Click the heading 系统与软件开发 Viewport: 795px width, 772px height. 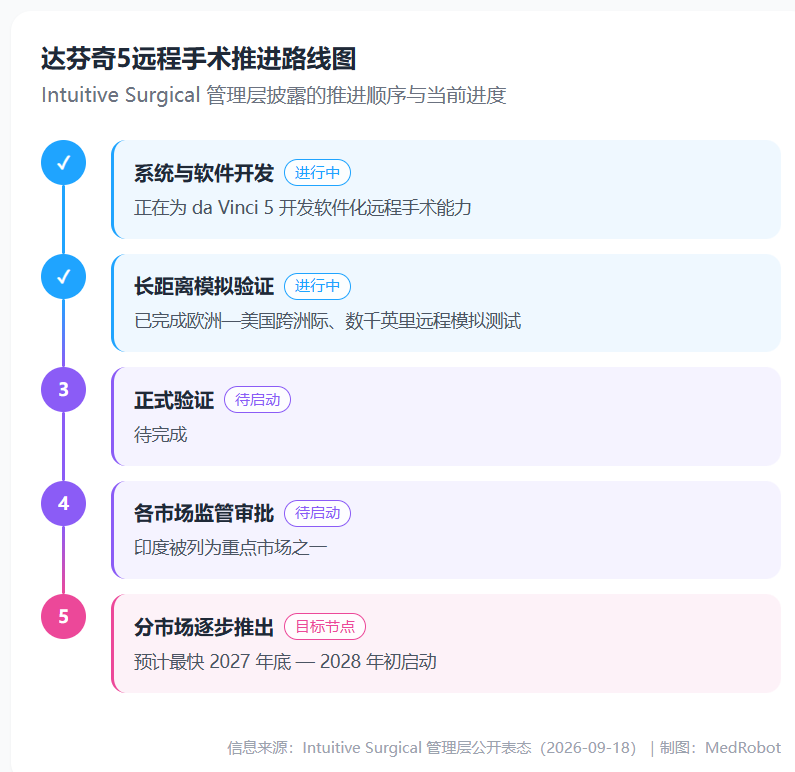pyautogui.click(x=204, y=173)
